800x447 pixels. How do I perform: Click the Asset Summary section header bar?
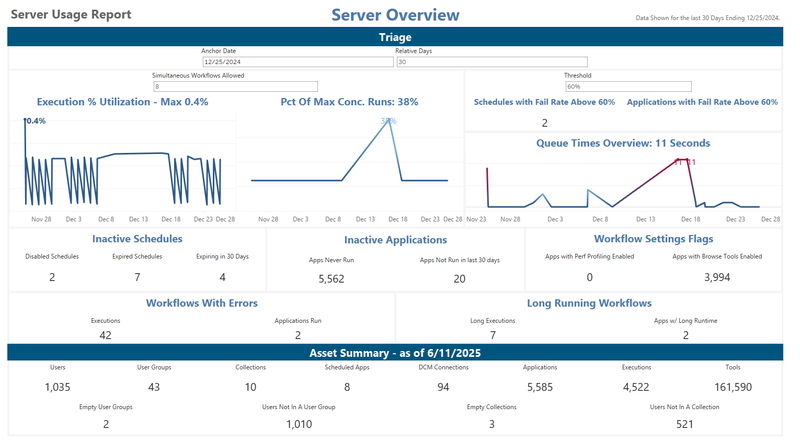pyautogui.click(x=395, y=353)
